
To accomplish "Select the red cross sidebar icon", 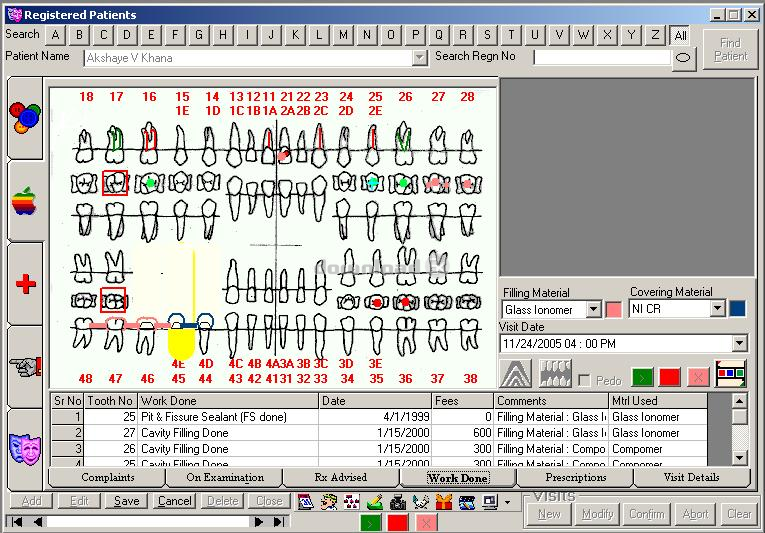I will coord(25,284).
